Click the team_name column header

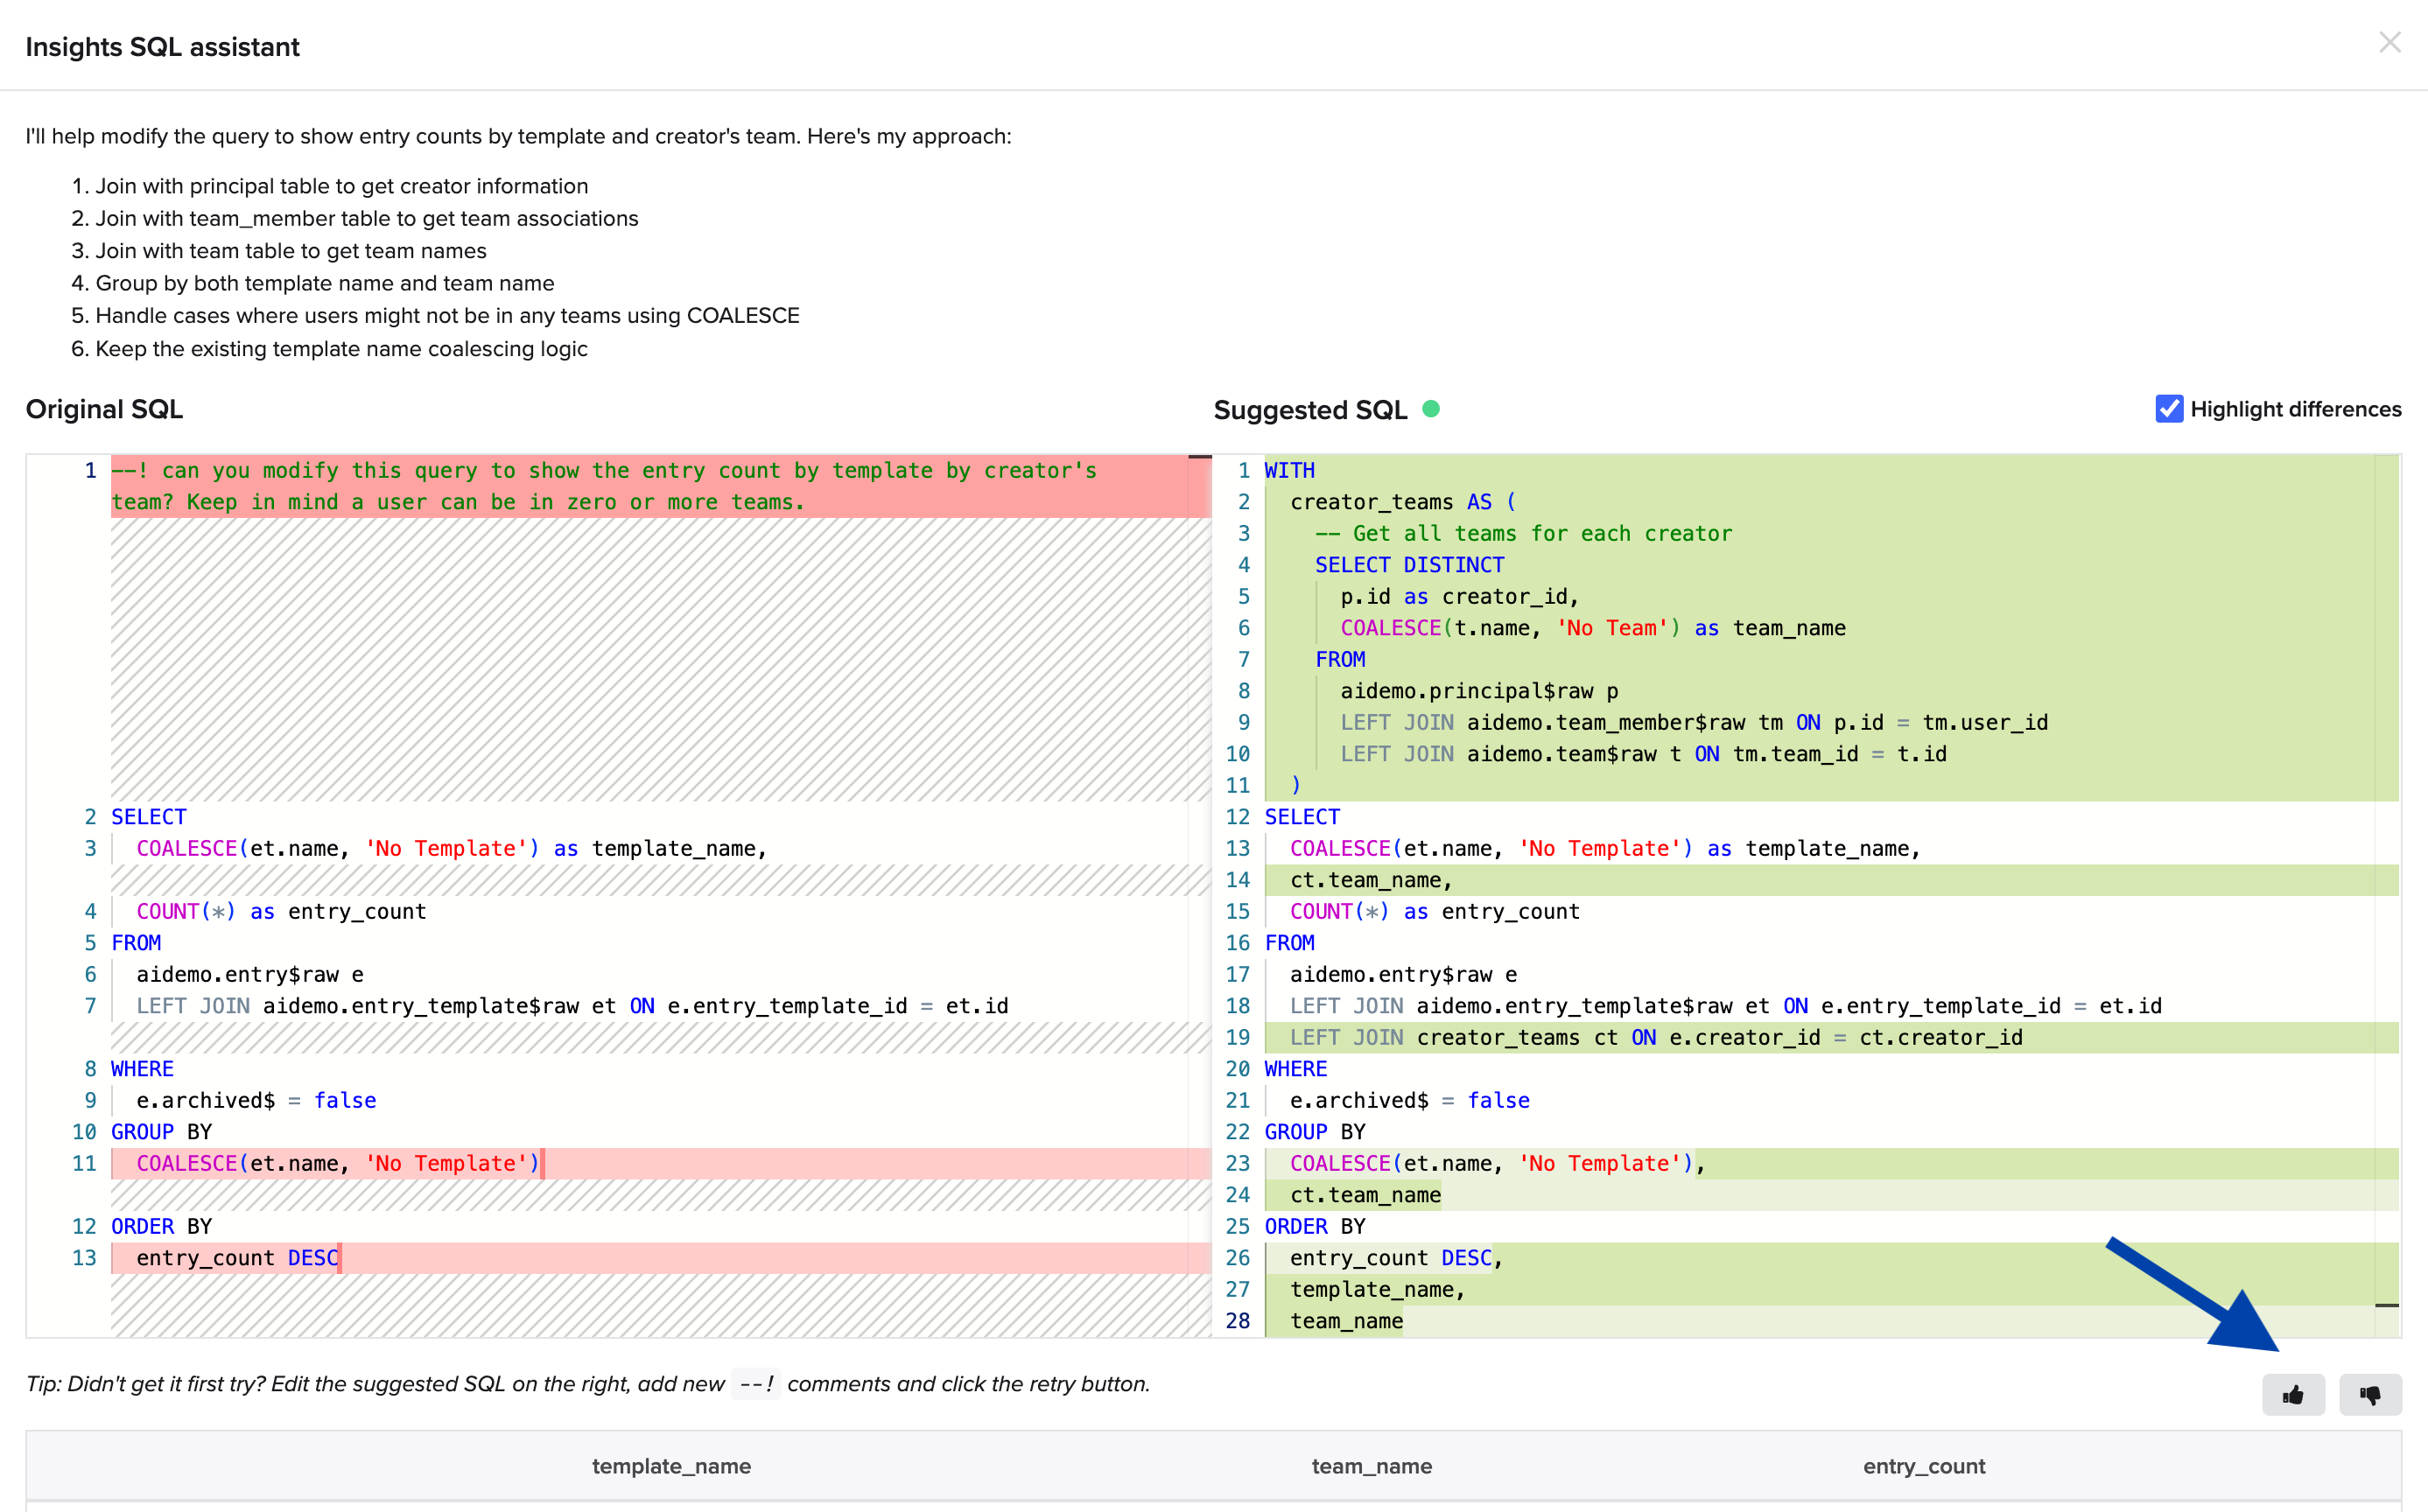pos(1371,1466)
